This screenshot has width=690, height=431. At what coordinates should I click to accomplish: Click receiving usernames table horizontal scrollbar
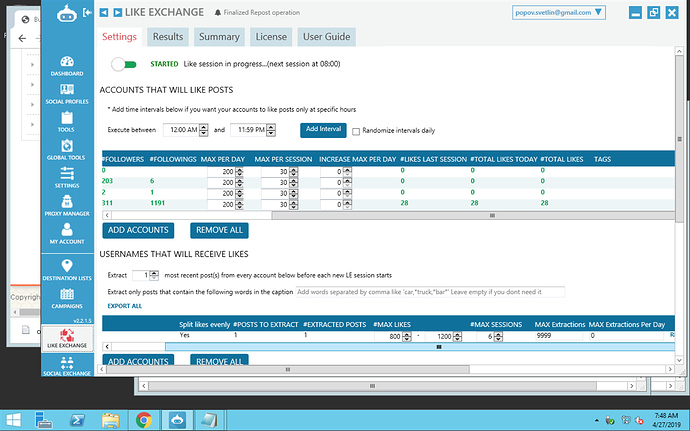point(419,347)
